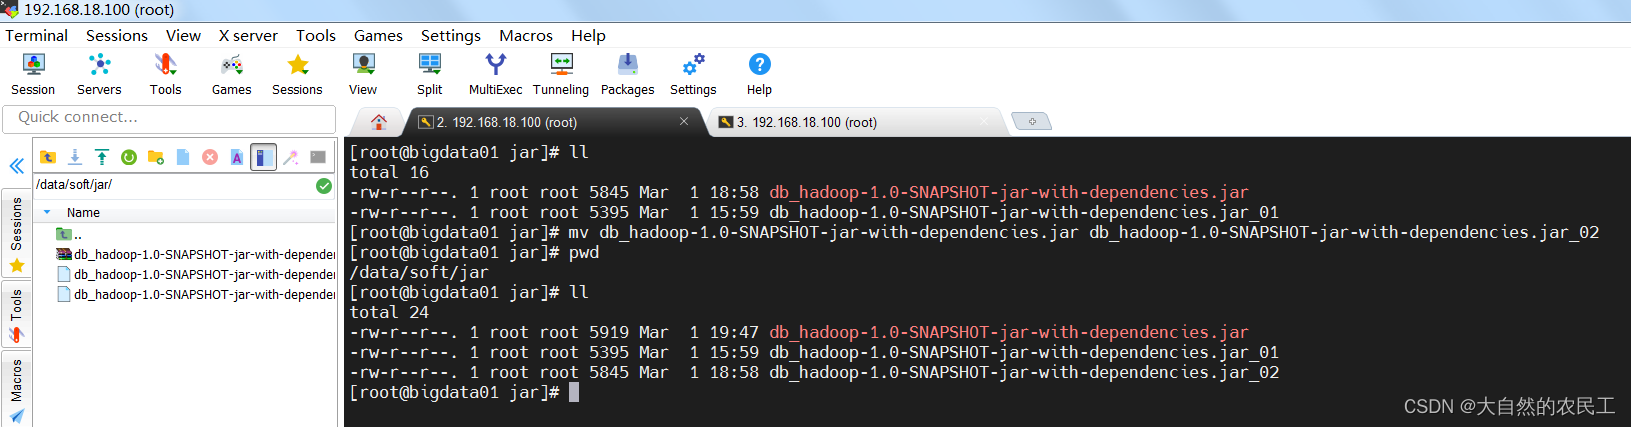Switch to the home tab
This screenshot has width=1631, height=427.
(378, 122)
